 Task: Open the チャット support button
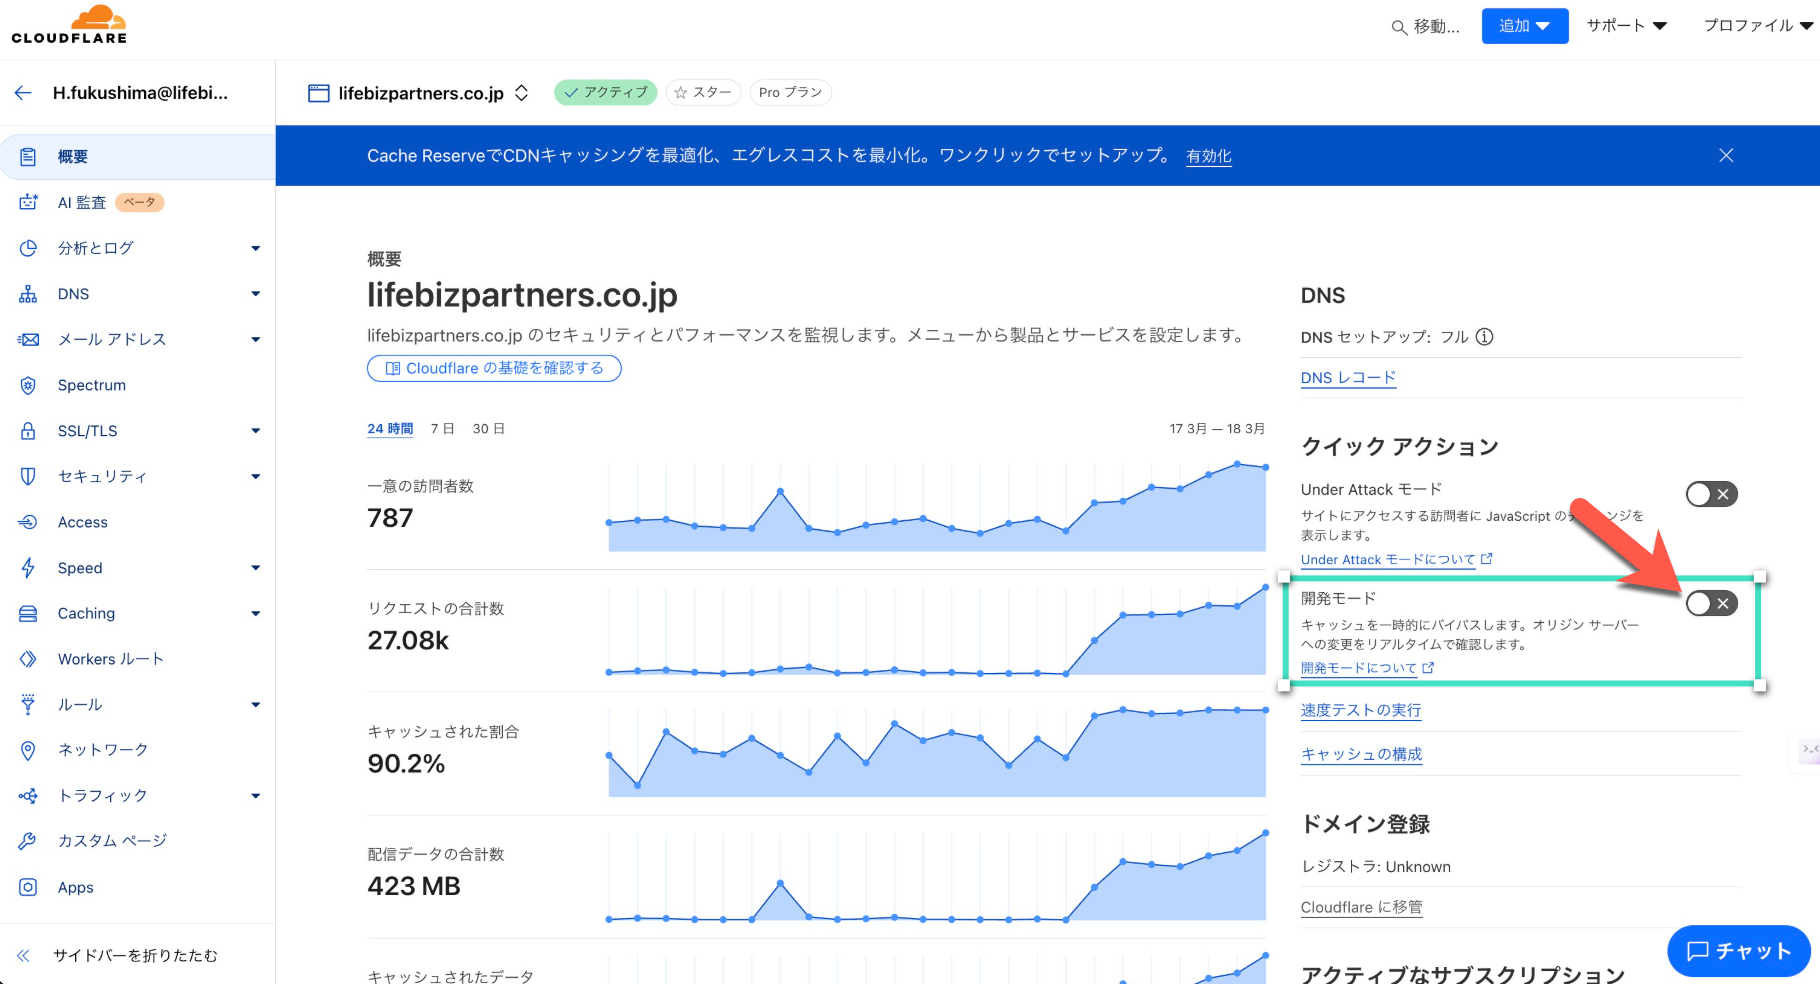[1739, 951]
